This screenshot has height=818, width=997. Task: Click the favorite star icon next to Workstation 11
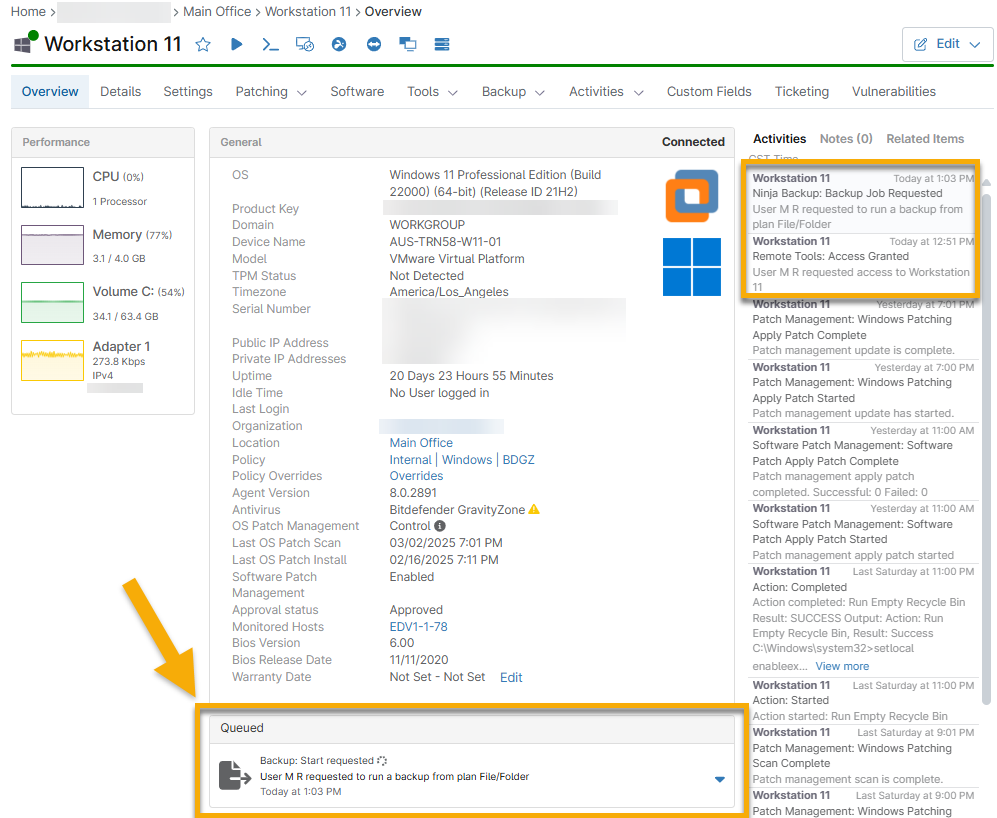tap(203, 44)
